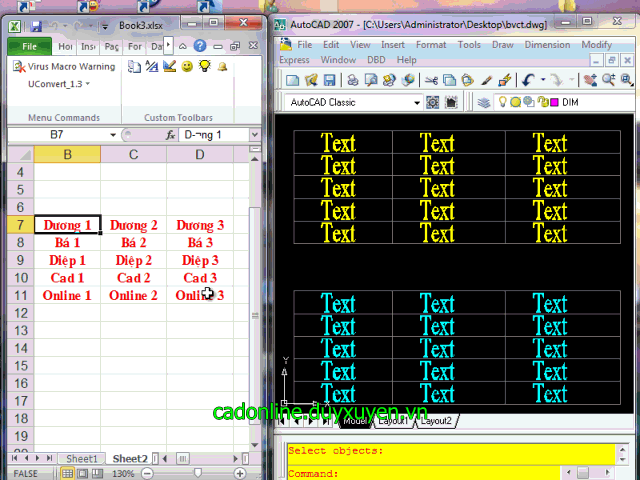This screenshot has width=640, height=480.
Task: Click the light bulb custom toolbar icon
Action: (x=204, y=67)
